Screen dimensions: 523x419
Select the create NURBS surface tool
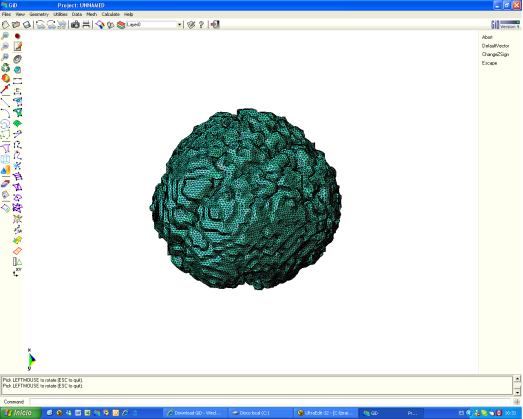point(5,147)
